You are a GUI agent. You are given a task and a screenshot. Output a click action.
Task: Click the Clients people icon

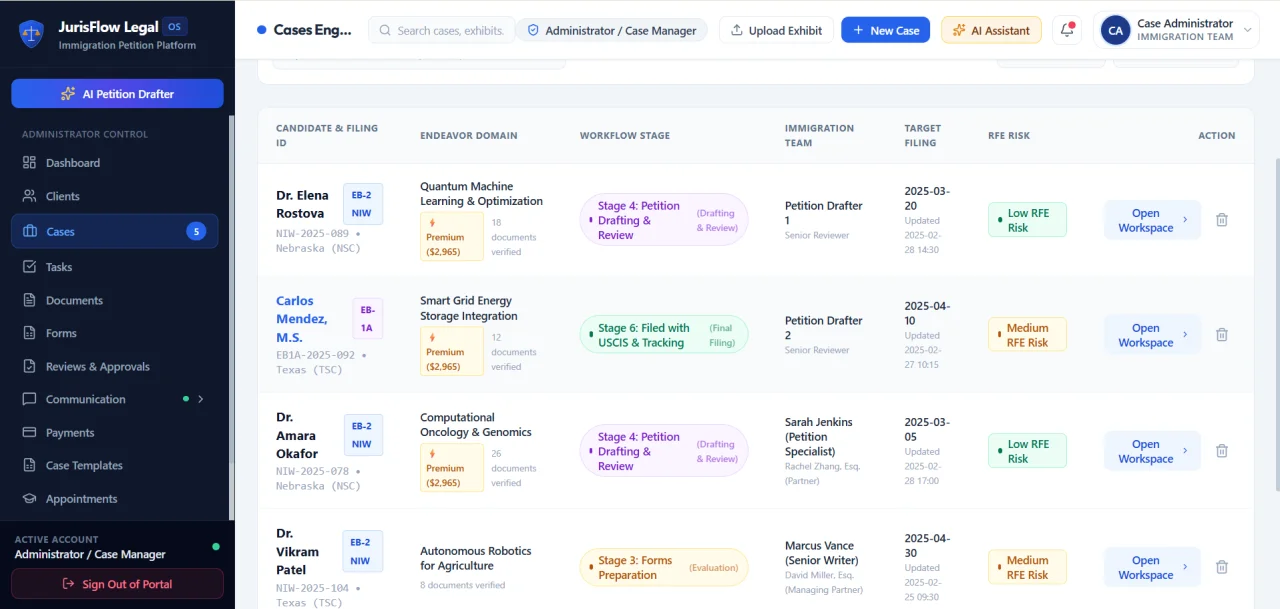click(x=29, y=196)
